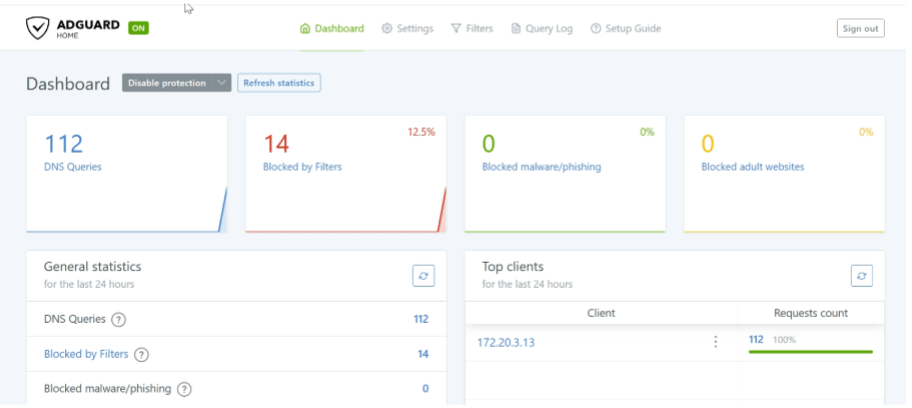912x408 pixels.
Task: Open the Setup Guide page
Action: pos(626,29)
